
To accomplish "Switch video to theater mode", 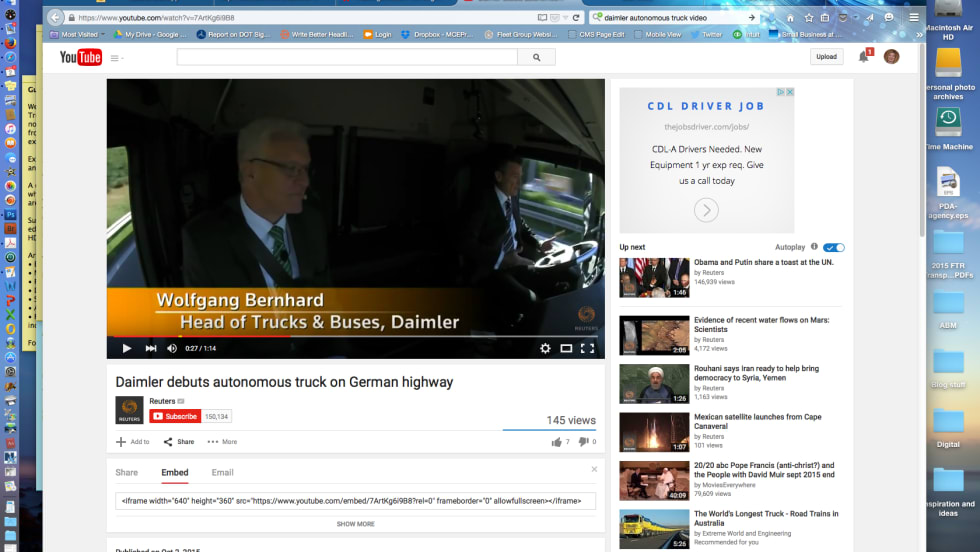I will click(x=566, y=348).
